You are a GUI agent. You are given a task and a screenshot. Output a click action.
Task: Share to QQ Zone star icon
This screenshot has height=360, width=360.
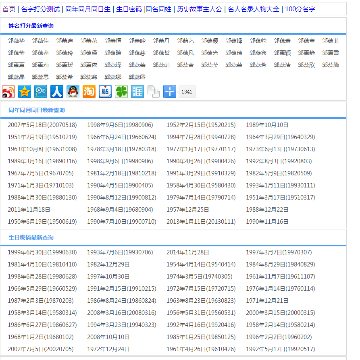[24, 91]
